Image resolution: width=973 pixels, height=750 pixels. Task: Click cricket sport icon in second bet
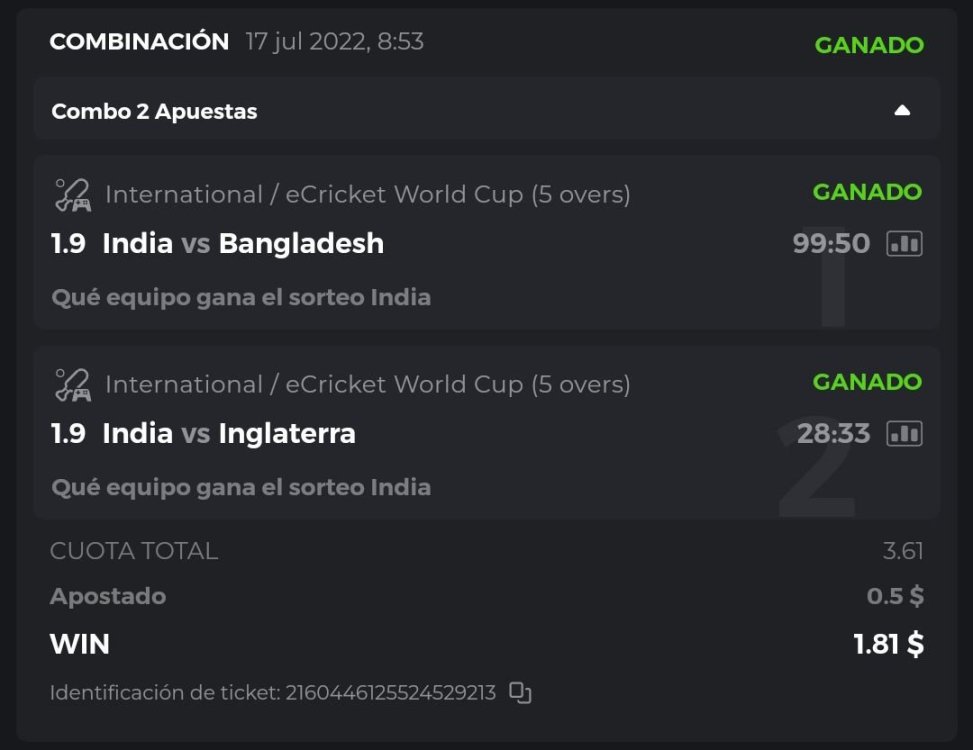click(72, 384)
